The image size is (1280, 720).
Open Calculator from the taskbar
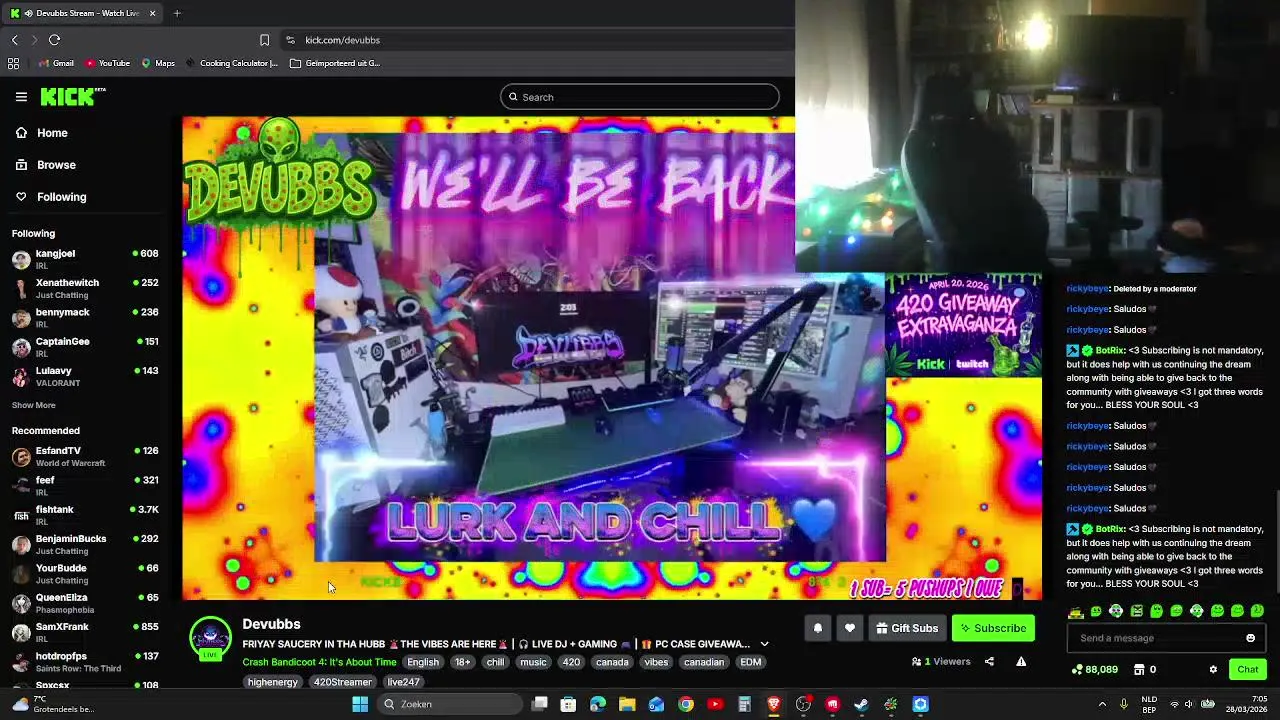[744, 704]
